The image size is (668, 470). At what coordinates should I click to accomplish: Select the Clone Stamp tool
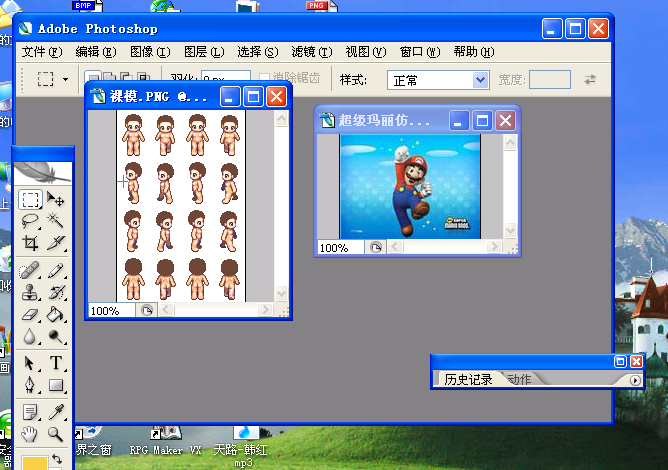[x=30, y=292]
